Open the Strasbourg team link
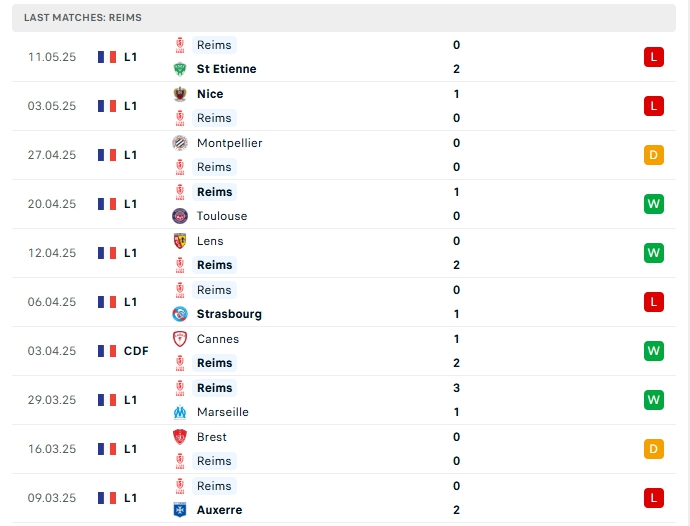The height and width of the screenshot is (526, 690). 229,314
